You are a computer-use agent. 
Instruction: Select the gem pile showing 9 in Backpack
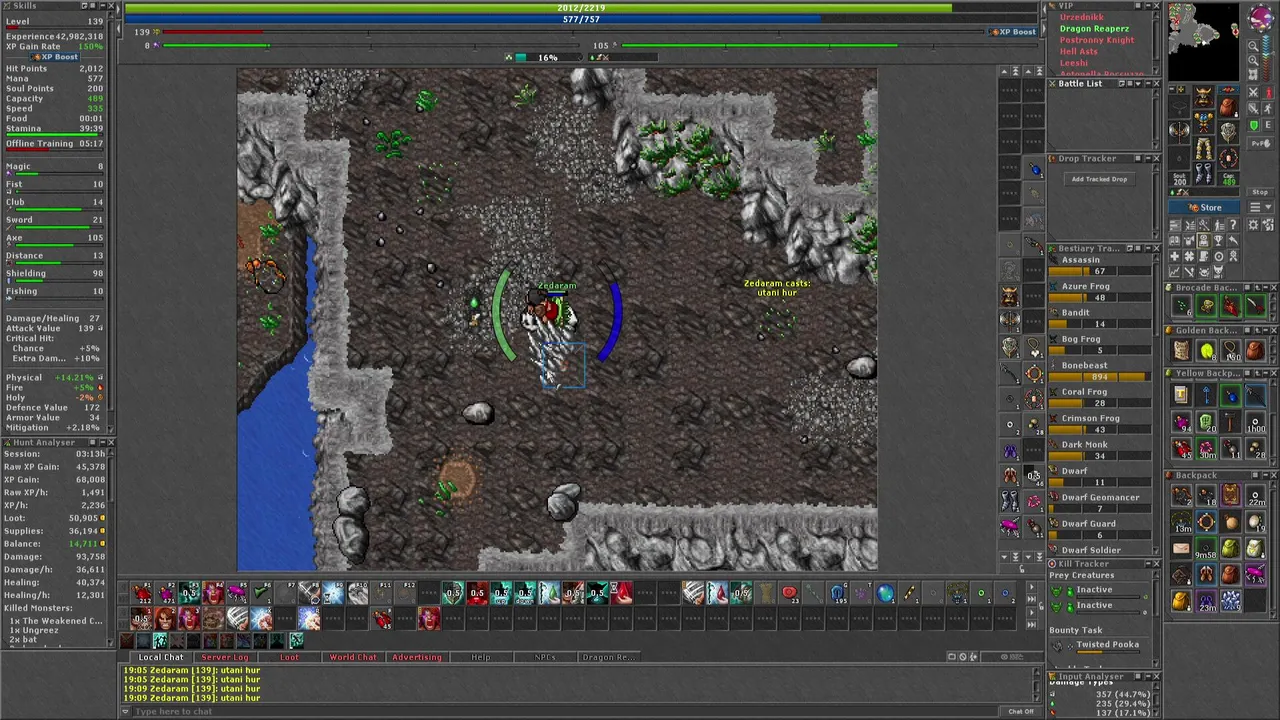(1231, 601)
